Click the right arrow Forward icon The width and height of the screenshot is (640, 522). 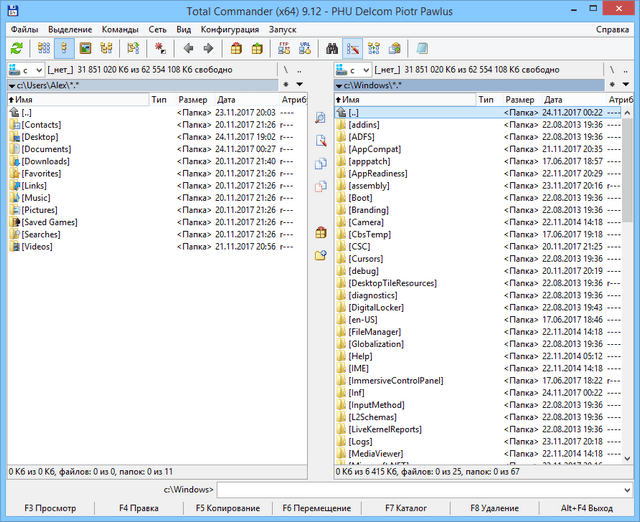(x=207, y=47)
